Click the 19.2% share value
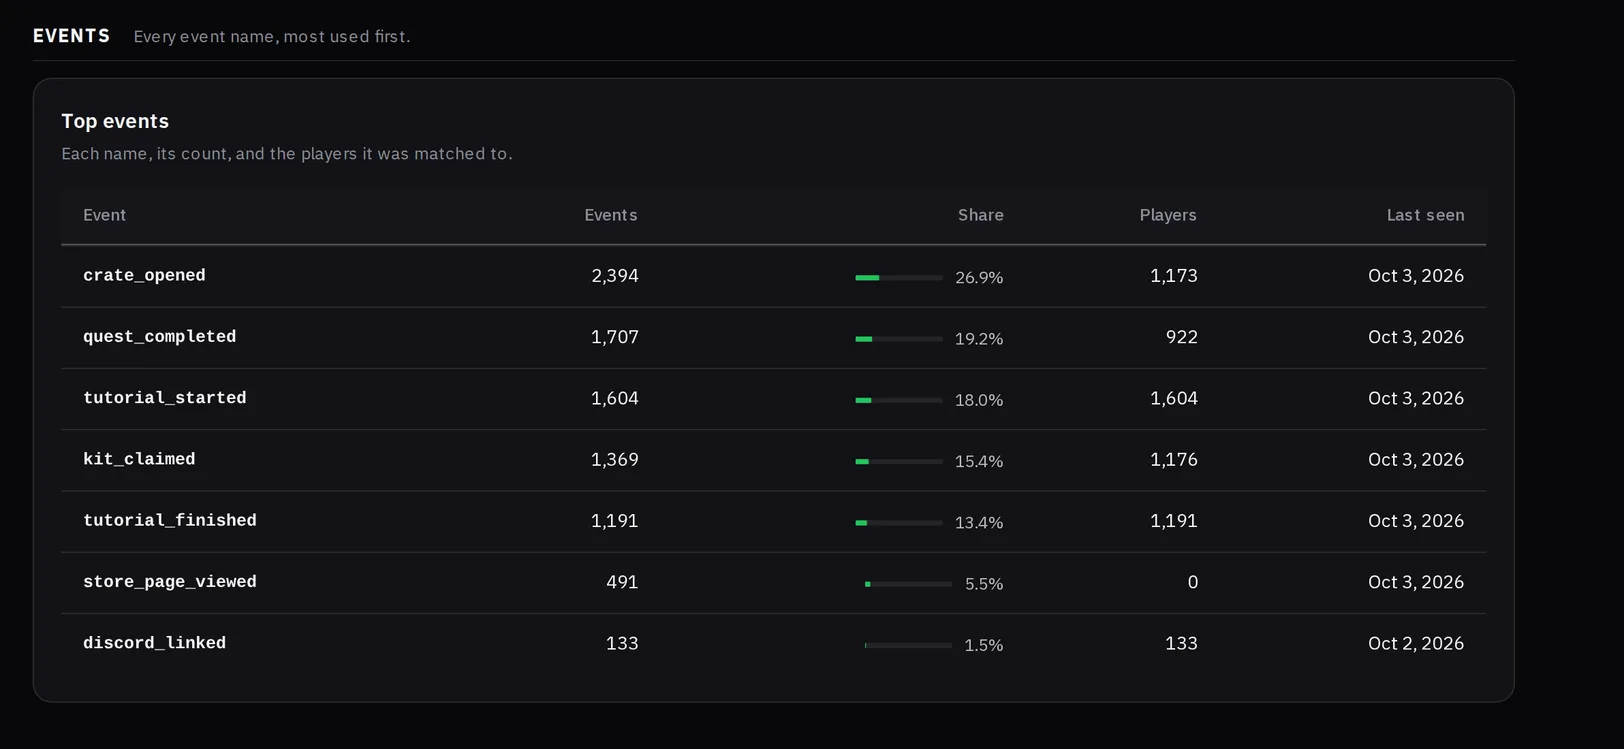The height and width of the screenshot is (749, 1624). (979, 339)
